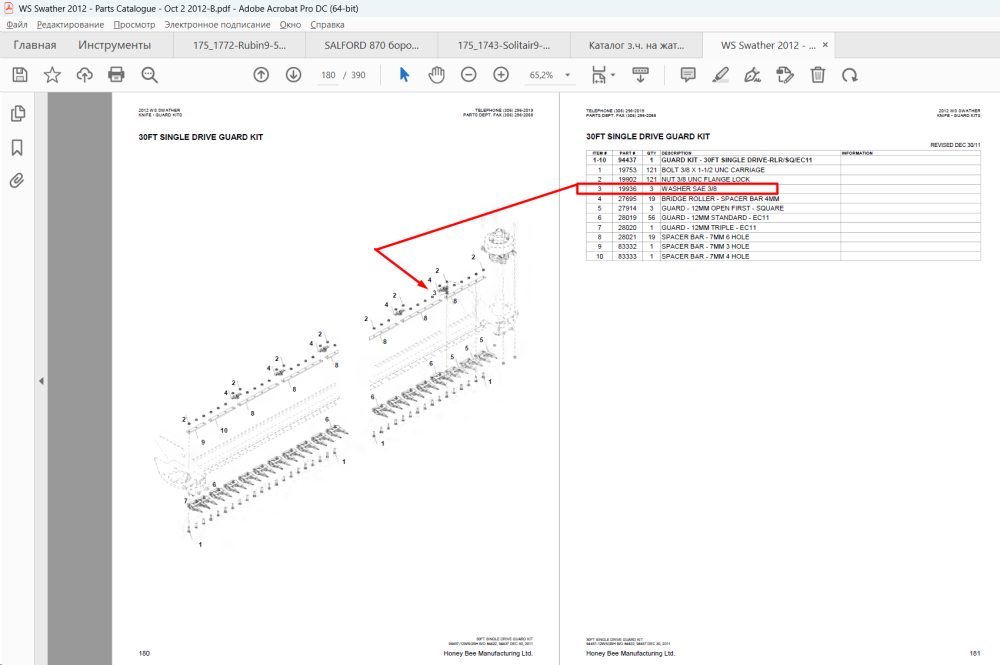The width and height of the screenshot is (1000, 665).
Task: Go to next page arrow icon
Action: pyautogui.click(x=293, y=75)
